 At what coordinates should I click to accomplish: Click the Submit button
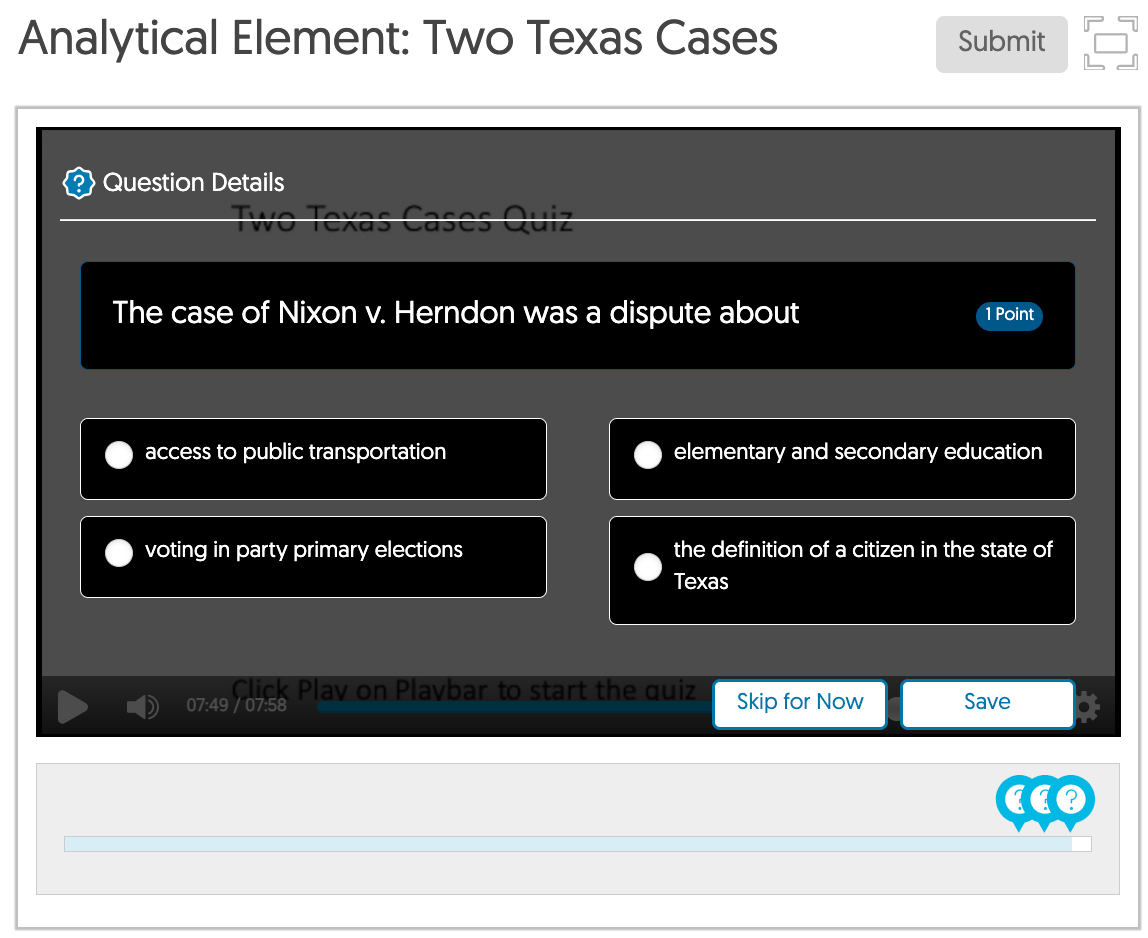tap(1001, 44)
